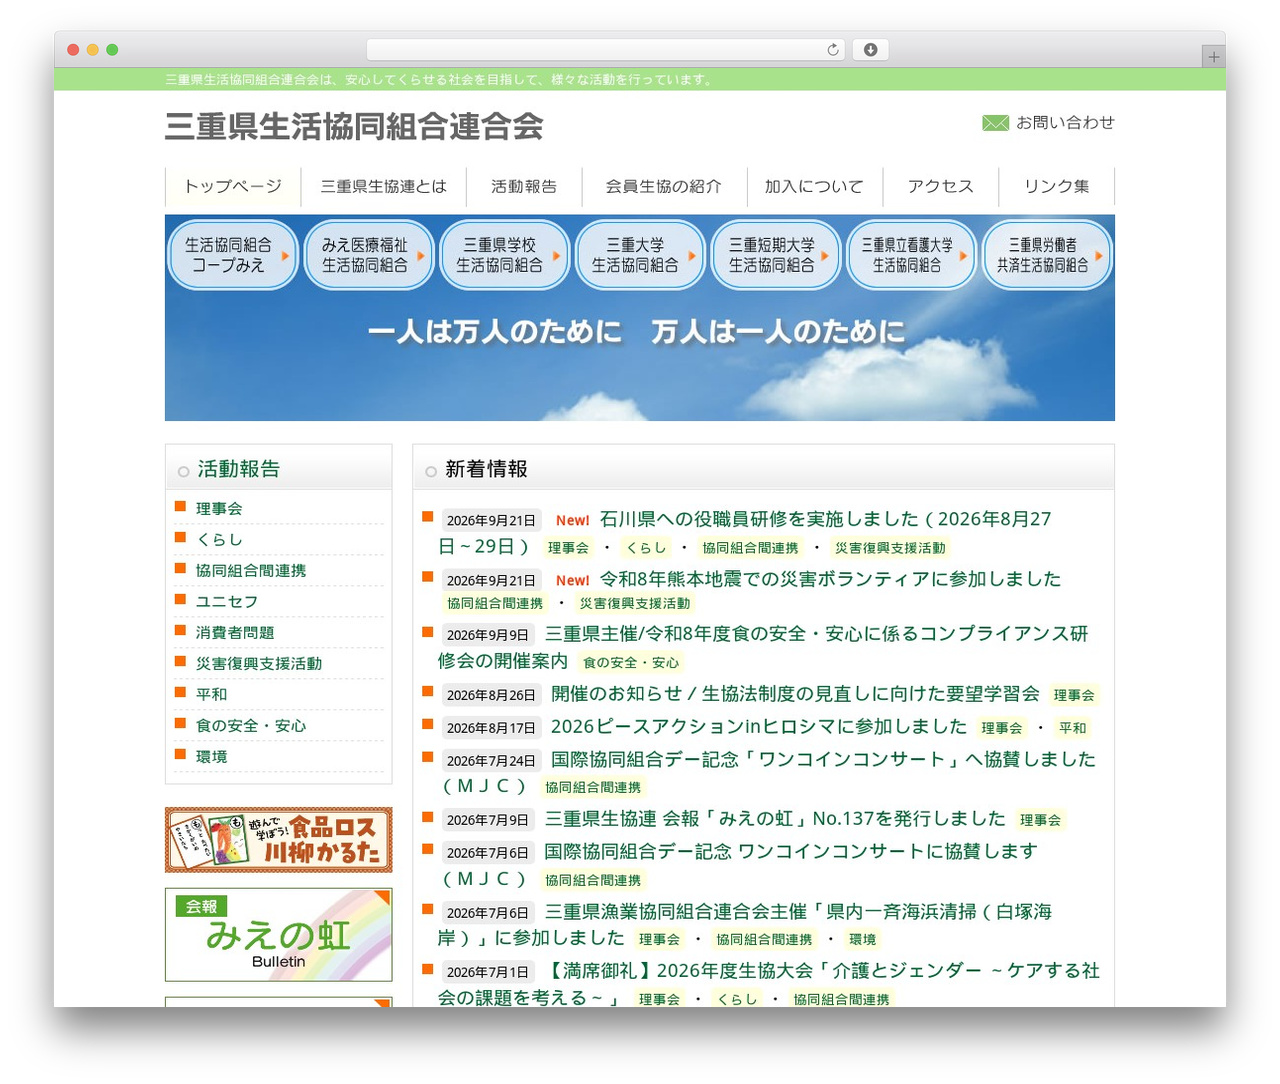Open the みえの虹 Bulletin banner image
Image resolution: width=1280 pixels, height=1084 pixels.
pos(279,935)
